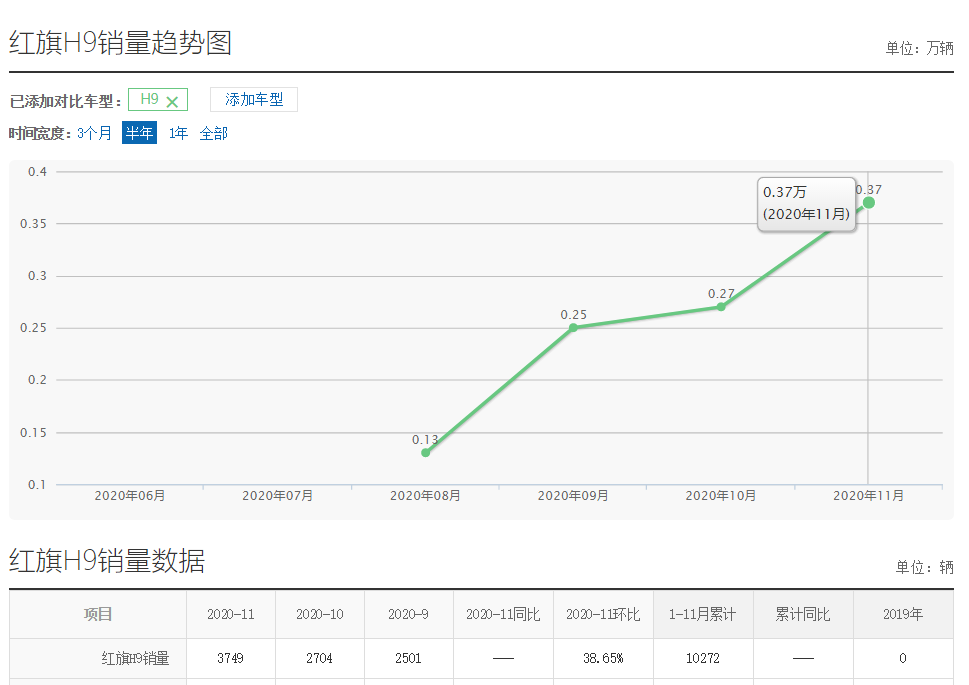This screenshot has width=969, height=685.
Task: Click the 0 cell under 2019年
Action: click(903, 658)
